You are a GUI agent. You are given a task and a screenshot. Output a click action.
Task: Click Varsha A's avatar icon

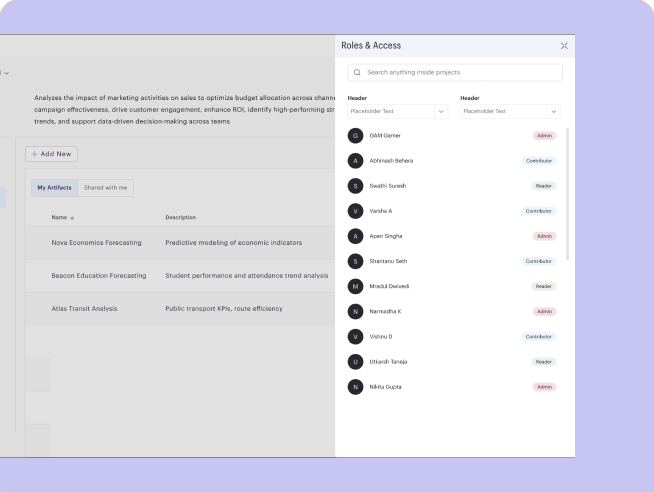click(x=355, y=211)
